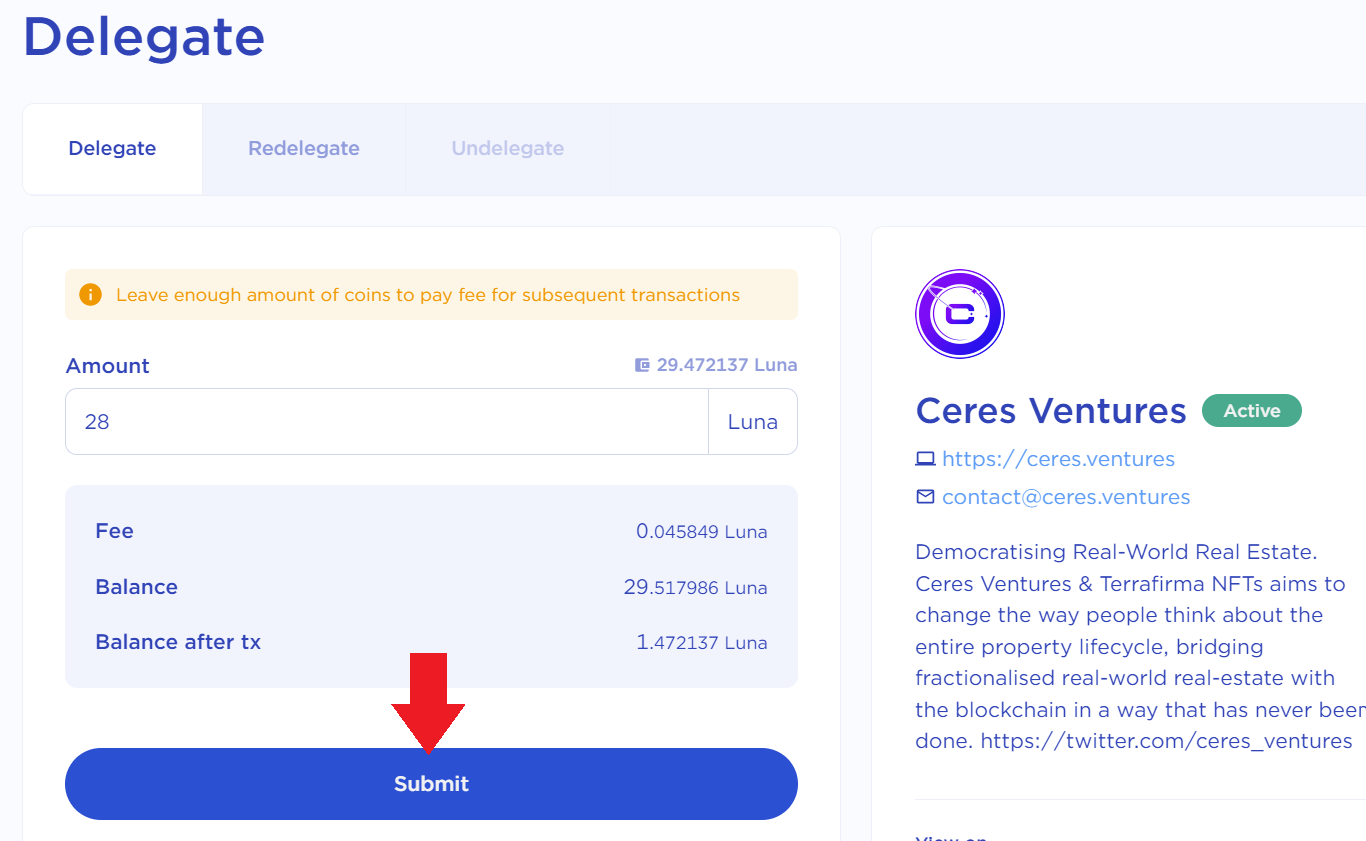Click the Ceres Ventures validator logo
The height and width of the screenshot is (841, 1366).
tap(959, 314)
